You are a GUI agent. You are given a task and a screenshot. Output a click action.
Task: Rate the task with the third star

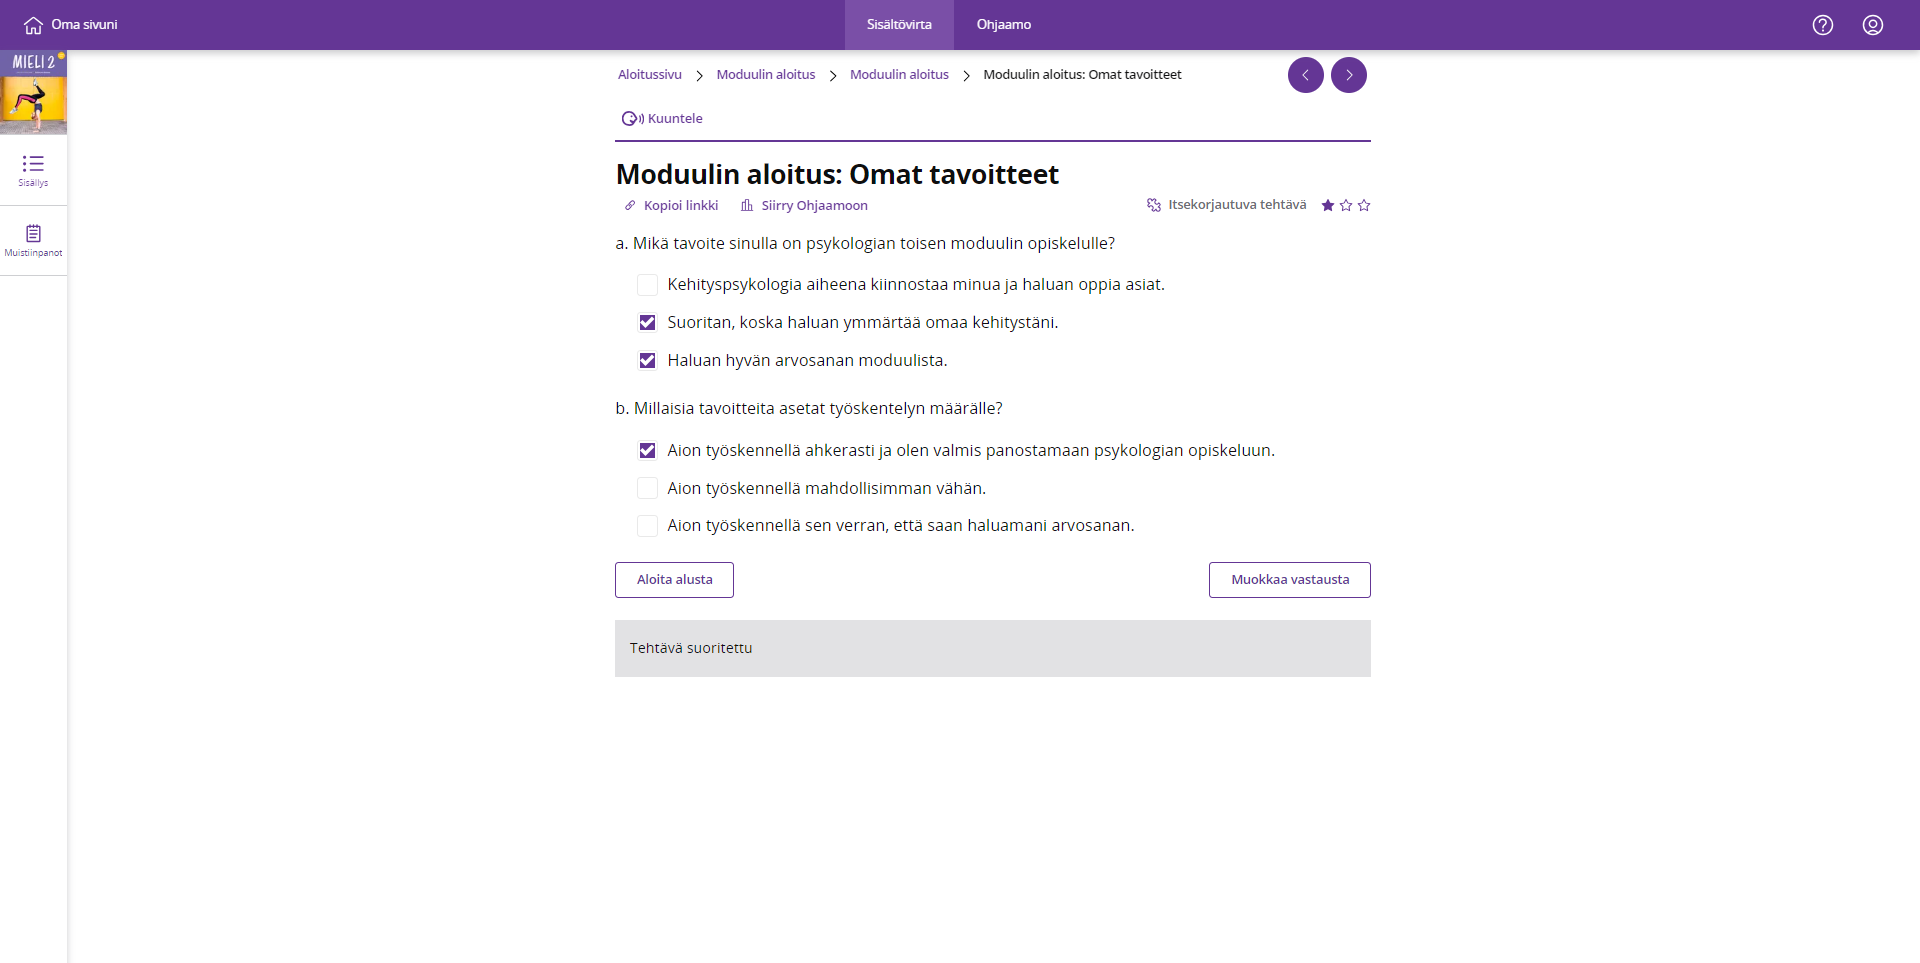1364,205
